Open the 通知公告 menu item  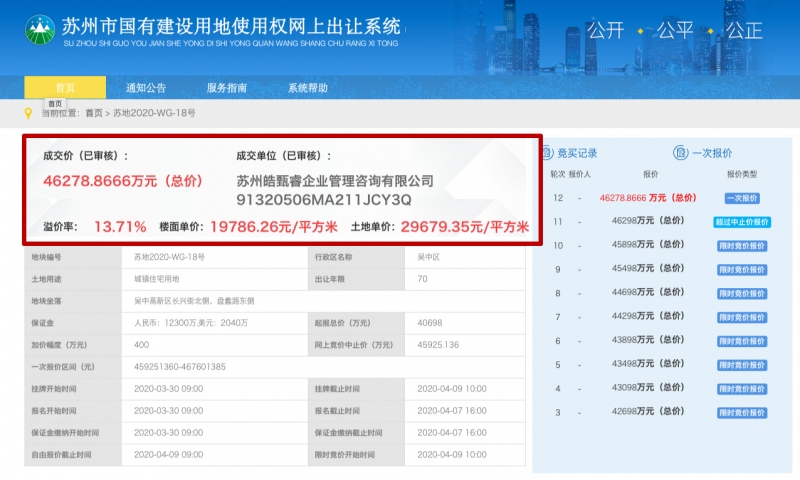click(x=146, y=88)
